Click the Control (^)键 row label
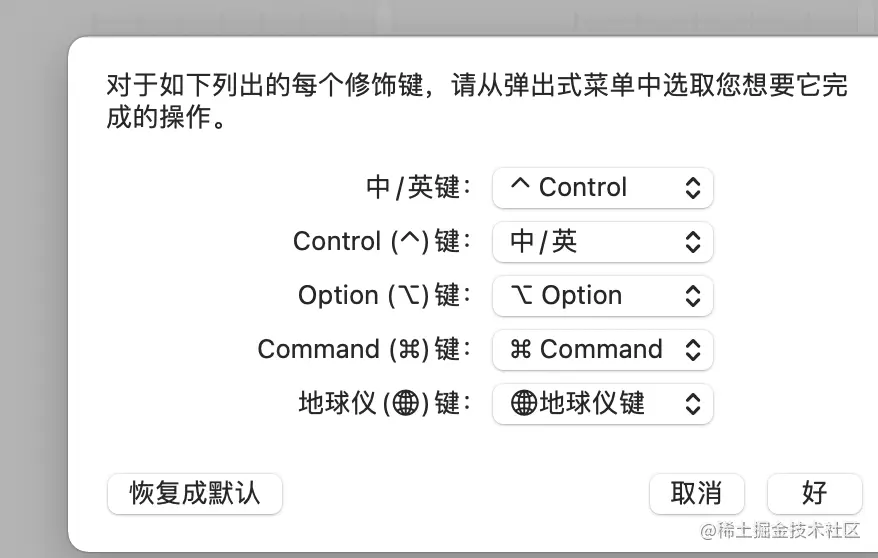The width and height of the screenshot is (878, 558). [377, 241]
